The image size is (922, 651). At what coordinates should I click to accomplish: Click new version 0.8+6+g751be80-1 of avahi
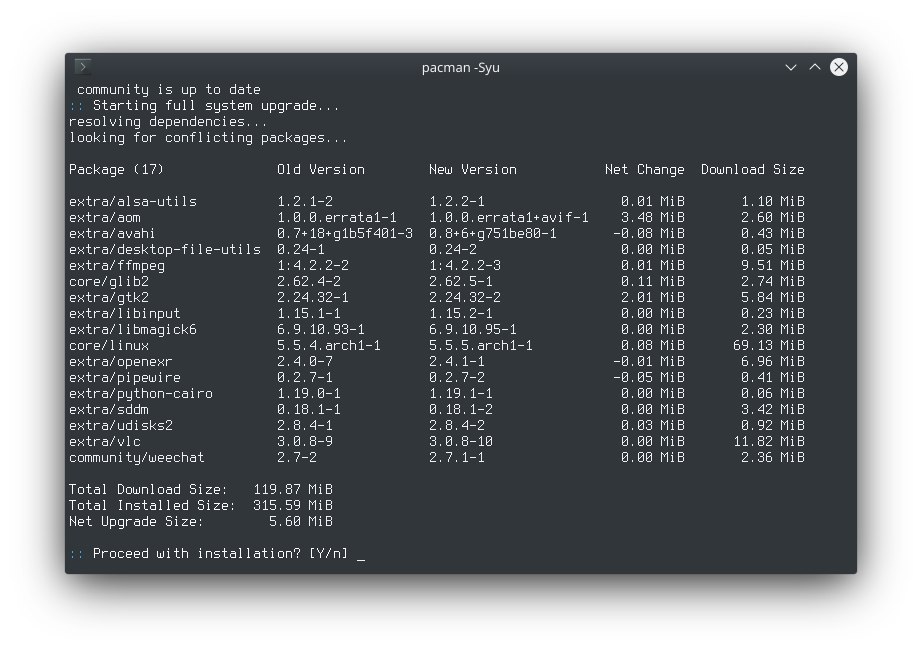[493, 233]
